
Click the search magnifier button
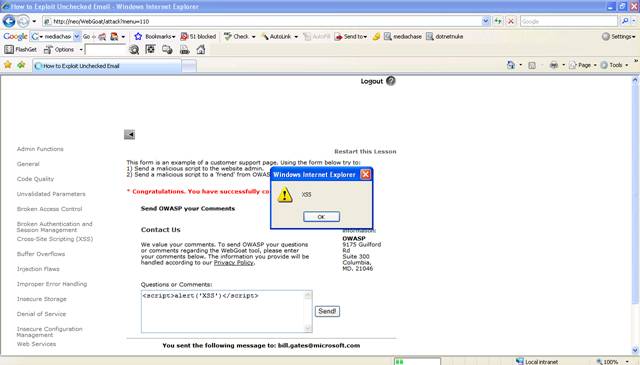pyautogui.click(x=624, y=21)
